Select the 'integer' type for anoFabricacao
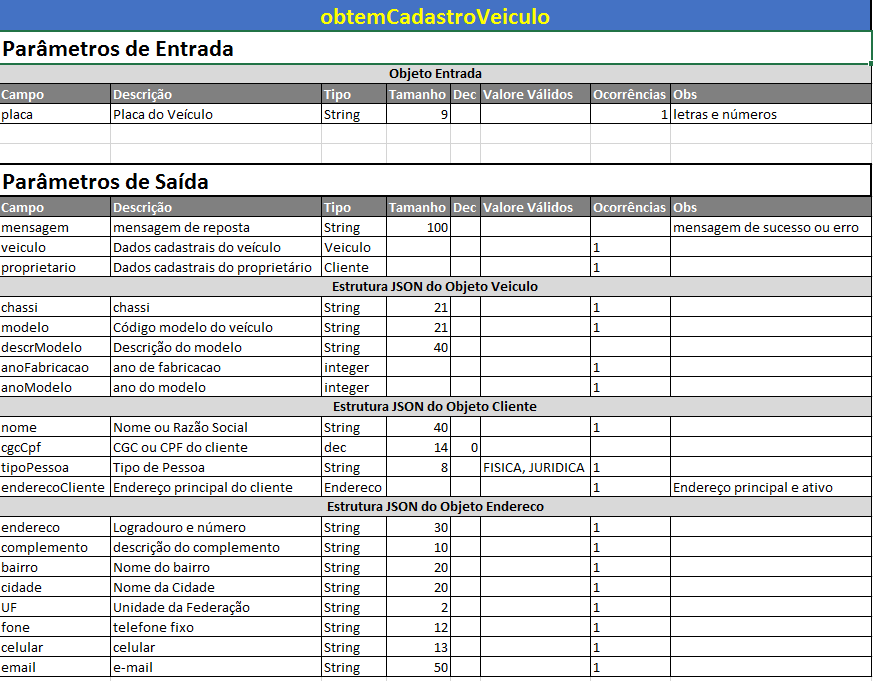Screen dimensions: 873x681 click(354, 368)
